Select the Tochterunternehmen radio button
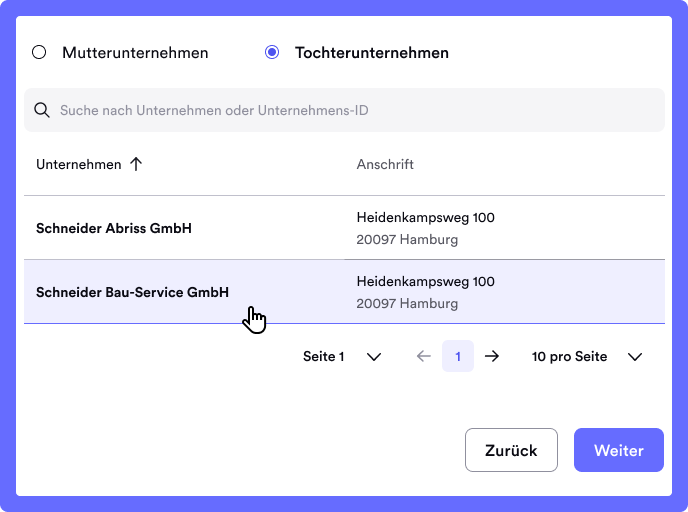 [x=272, y=52]
